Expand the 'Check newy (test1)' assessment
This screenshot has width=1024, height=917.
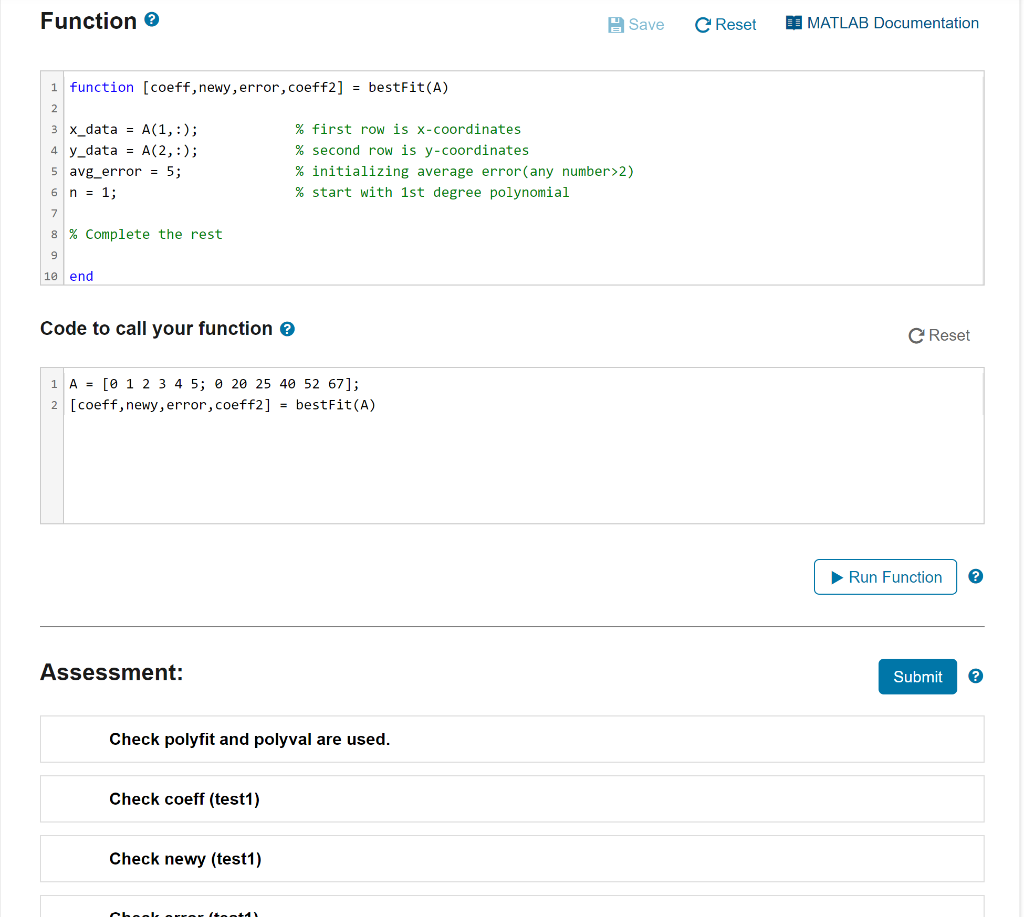pyautogui.click(x=185, y=858)
